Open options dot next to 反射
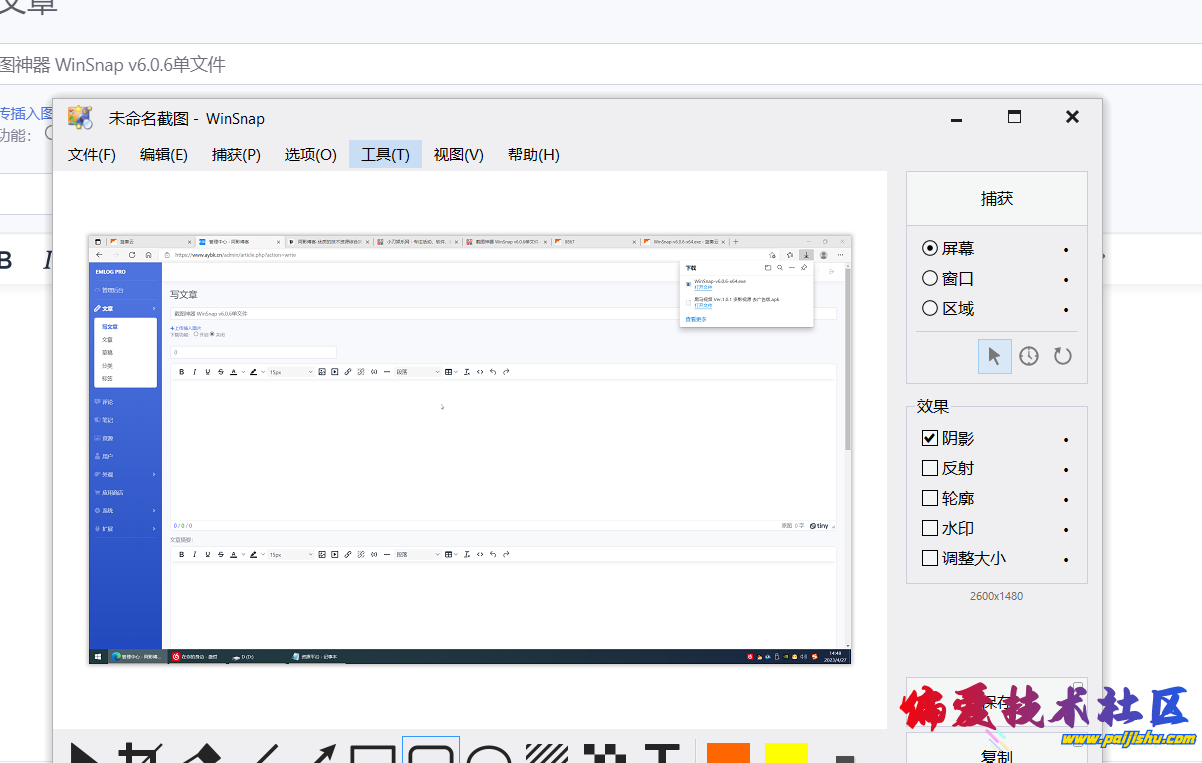This screenshot has height=763, width=1202. coord(1066,470)
